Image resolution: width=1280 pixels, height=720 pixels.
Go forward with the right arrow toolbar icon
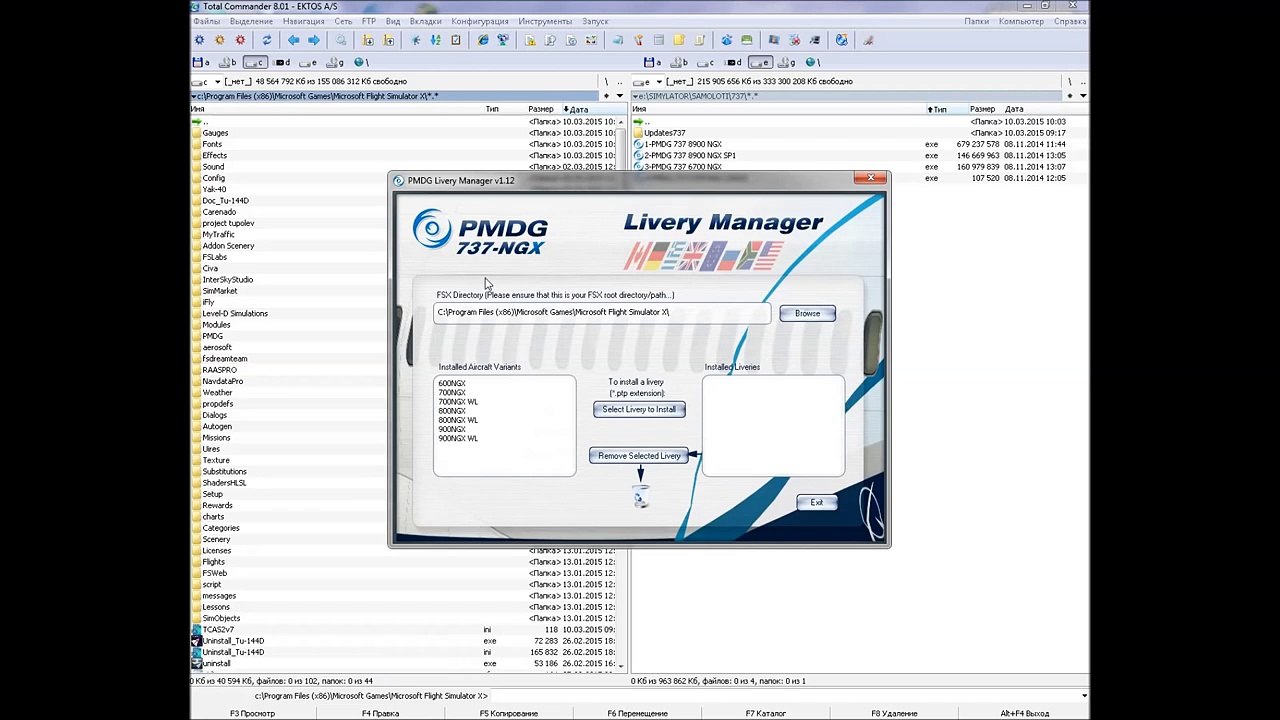tap(314, 40)
